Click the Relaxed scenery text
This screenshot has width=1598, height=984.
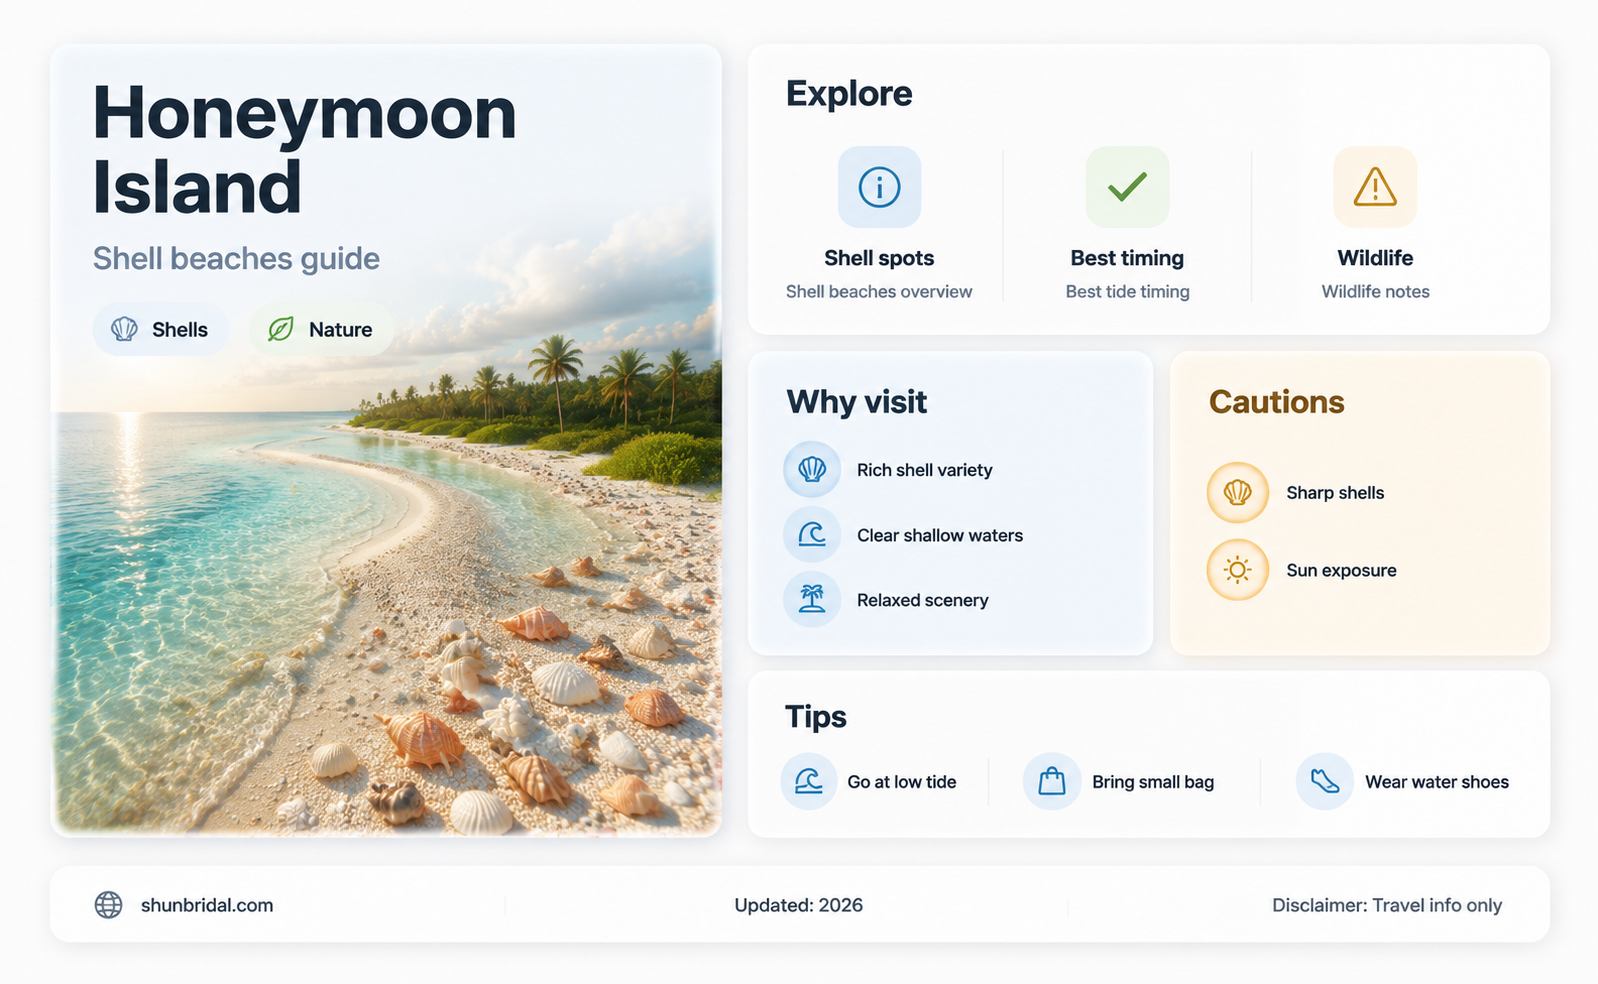[x=923, y=600]
